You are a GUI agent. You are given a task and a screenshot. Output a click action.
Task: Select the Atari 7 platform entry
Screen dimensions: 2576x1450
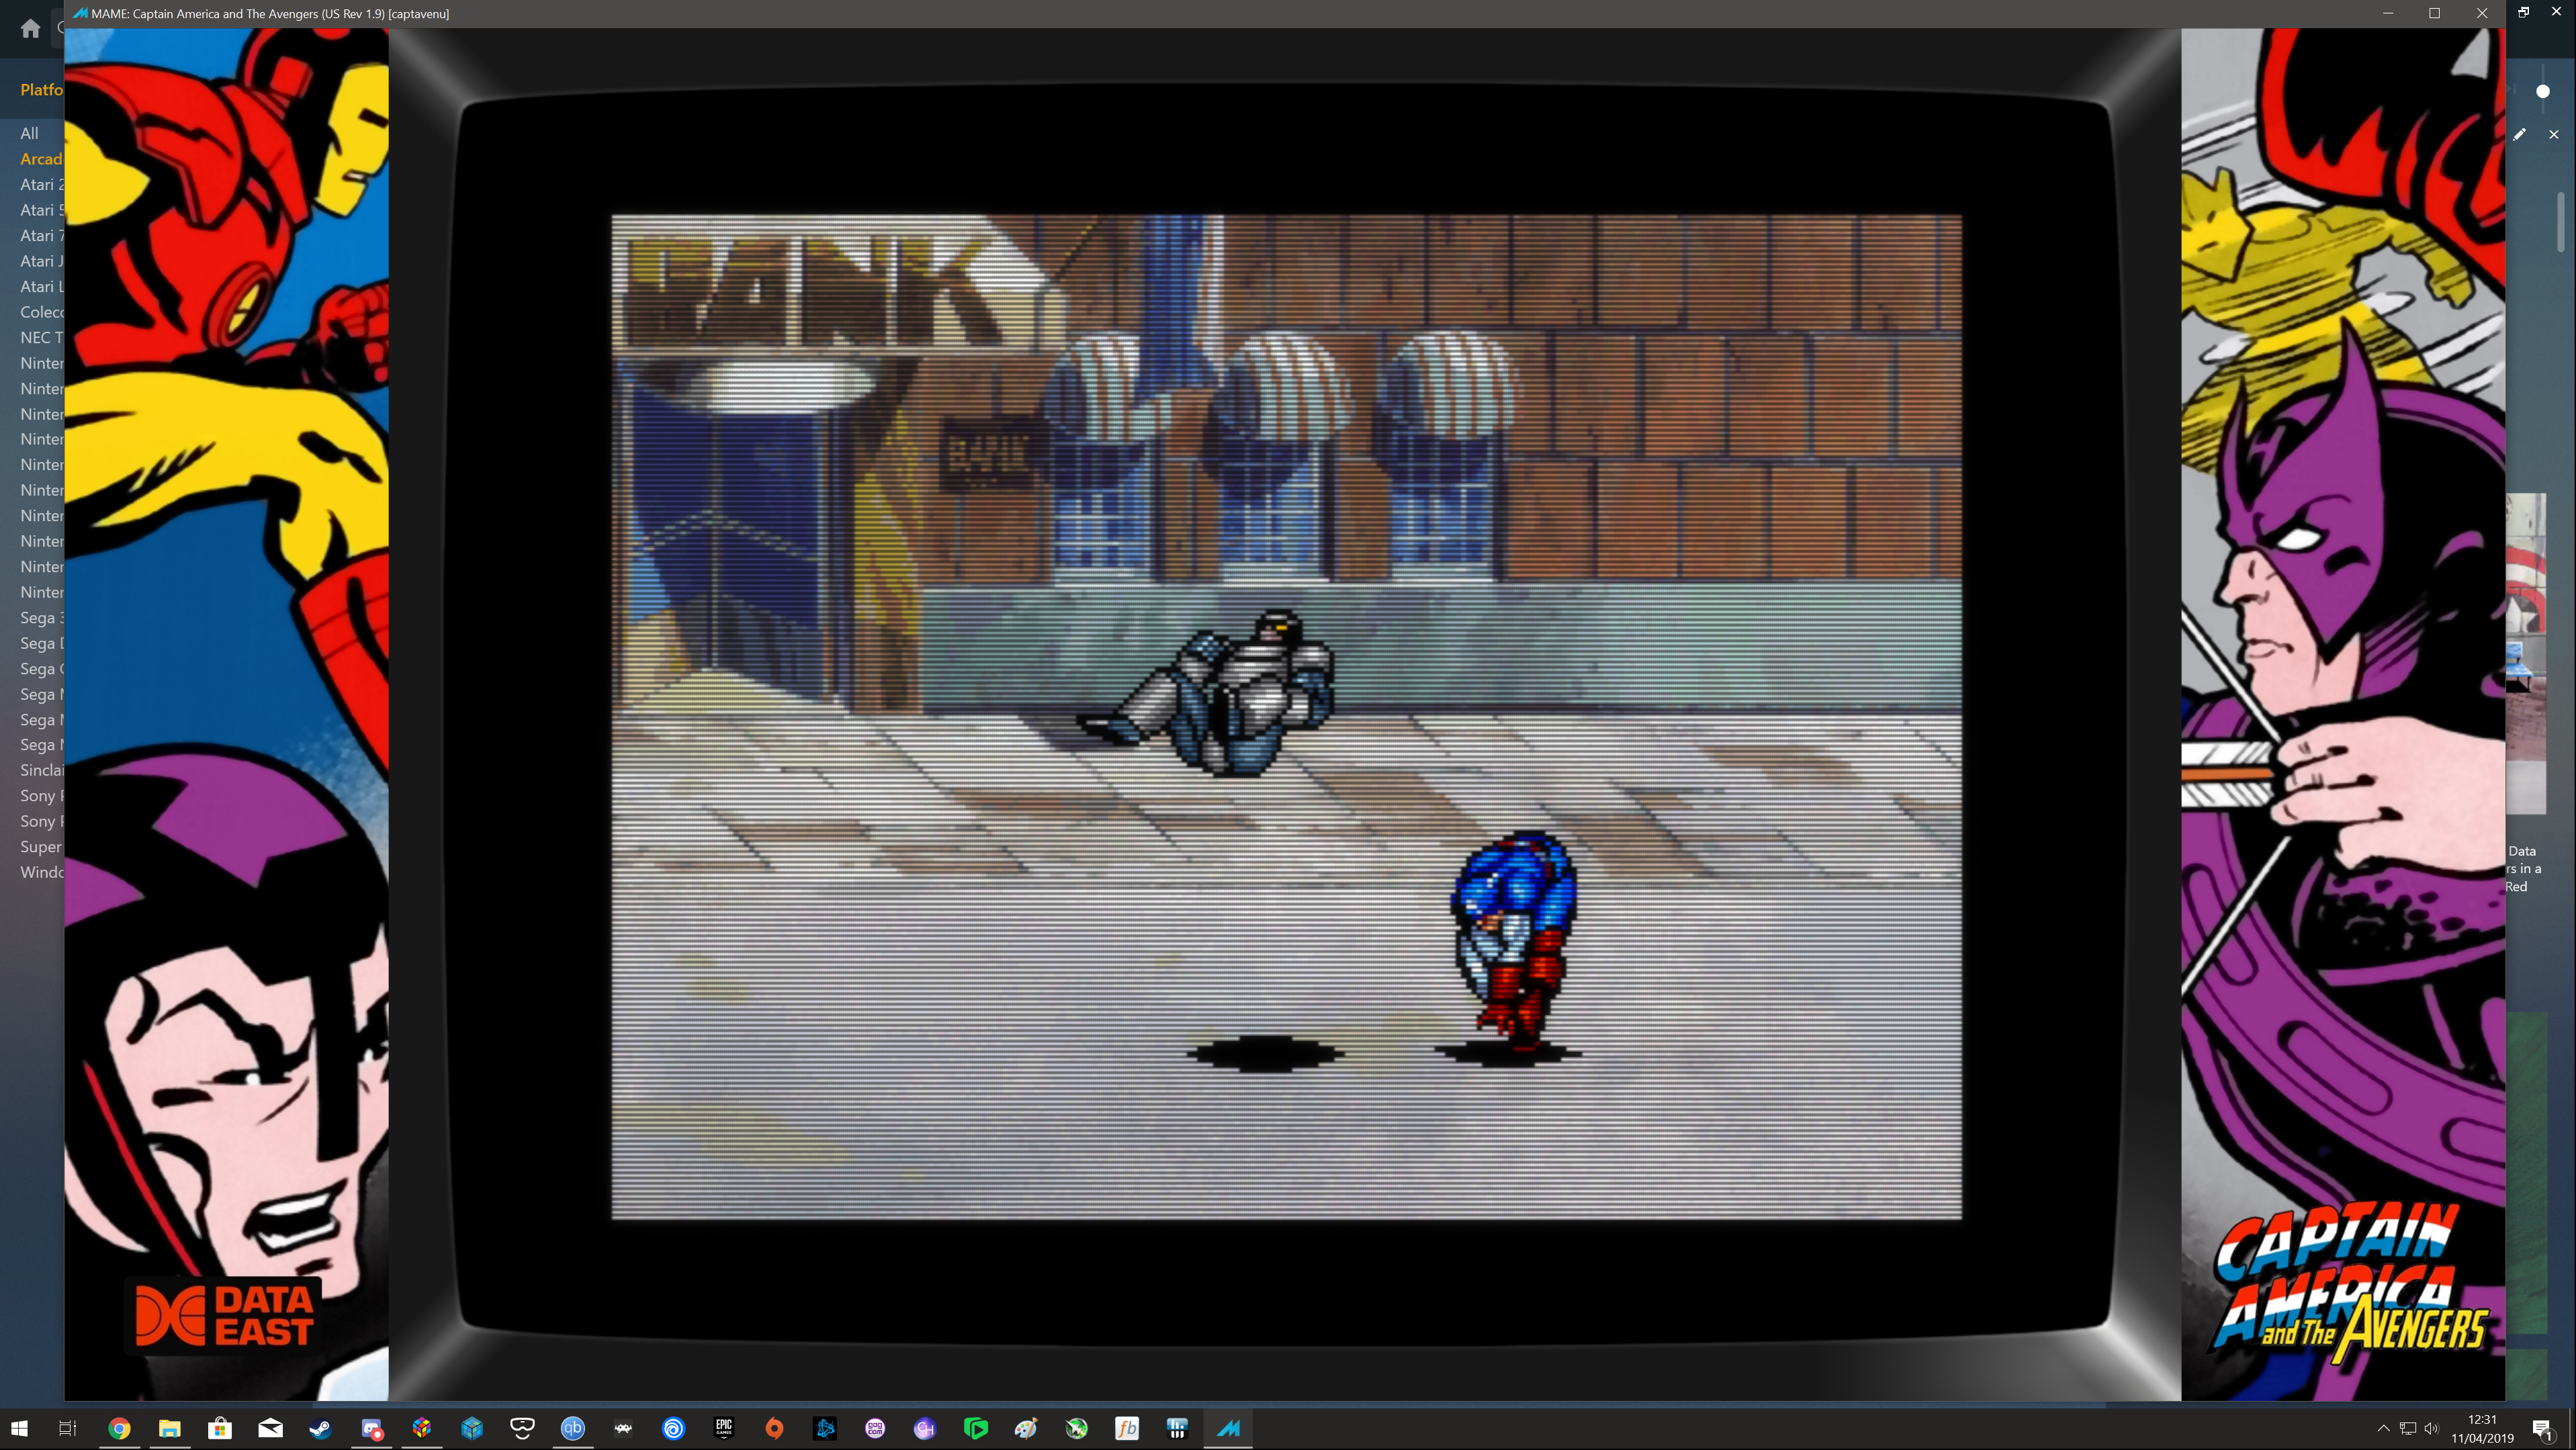[x=41, y=235]
